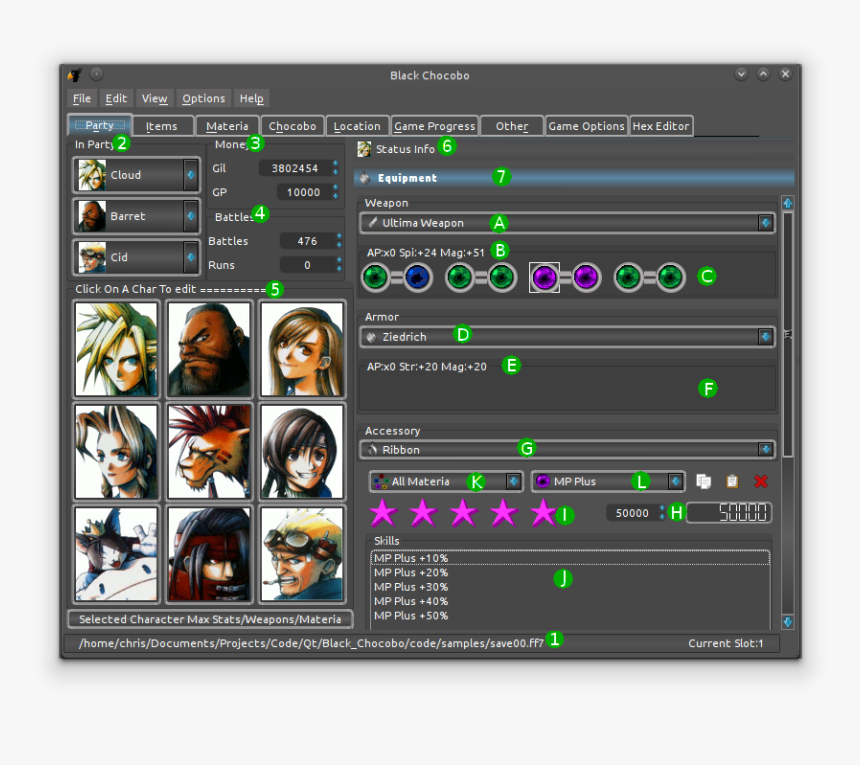This screenshot has width=860, height=765.
Task: Open the Options menu
Action: pyautogui.click(x=203, y=99)
